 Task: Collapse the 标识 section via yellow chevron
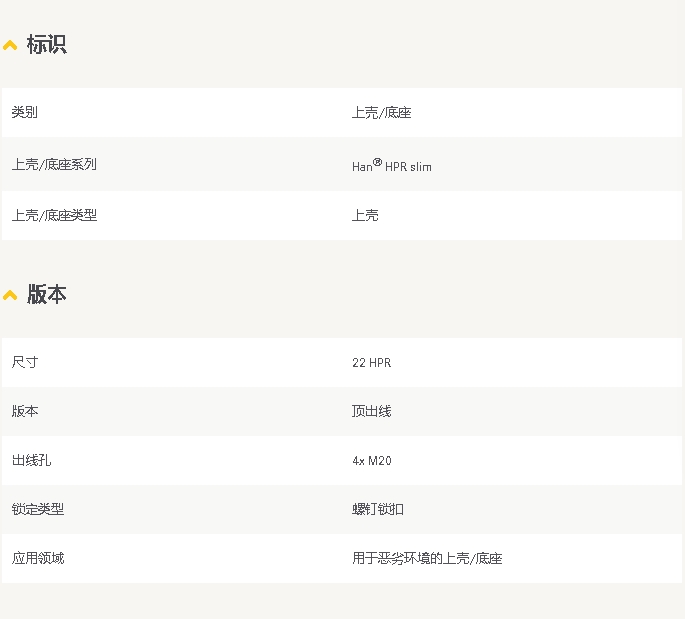tap(10, 46)
